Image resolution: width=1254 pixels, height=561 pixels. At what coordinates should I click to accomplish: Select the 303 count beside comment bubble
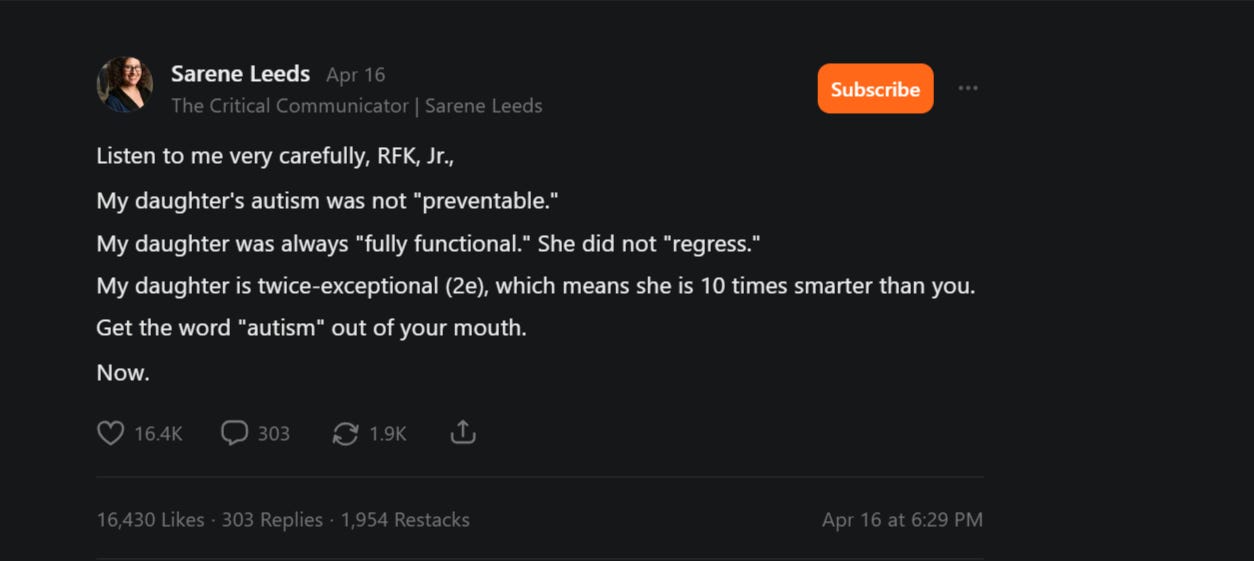(x=274, y=433)
